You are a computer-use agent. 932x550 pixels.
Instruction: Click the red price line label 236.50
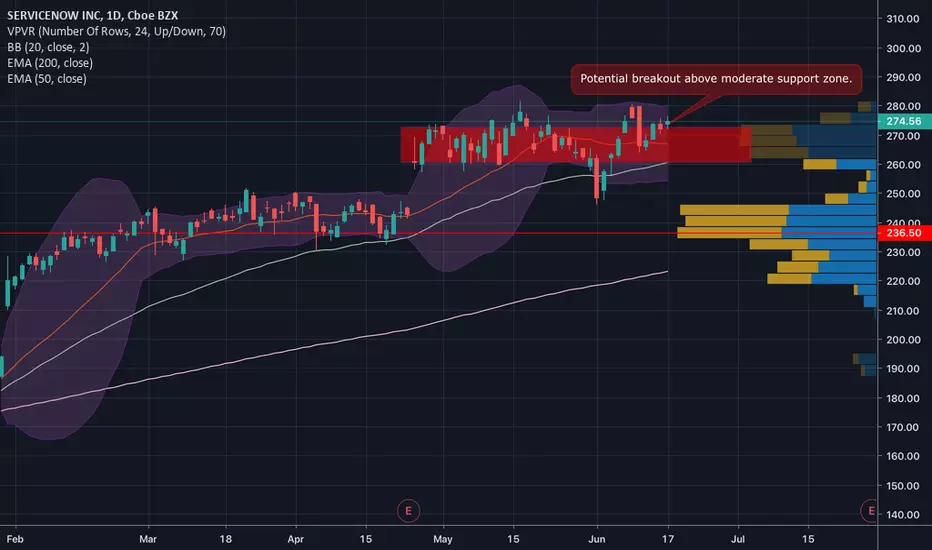pos(904,232)
